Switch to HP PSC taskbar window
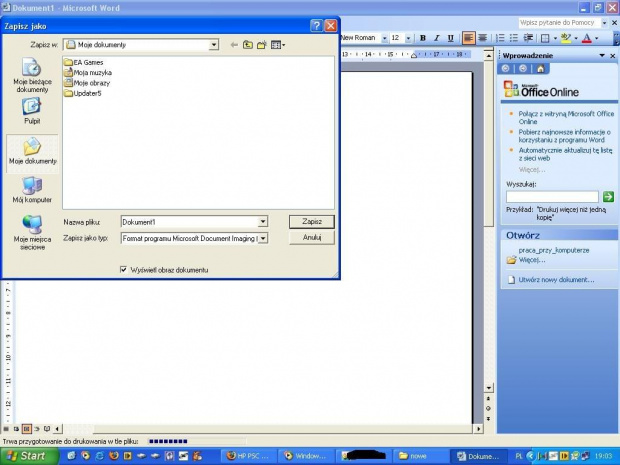Viewport: 620px width, 465px height. (248, 456)
